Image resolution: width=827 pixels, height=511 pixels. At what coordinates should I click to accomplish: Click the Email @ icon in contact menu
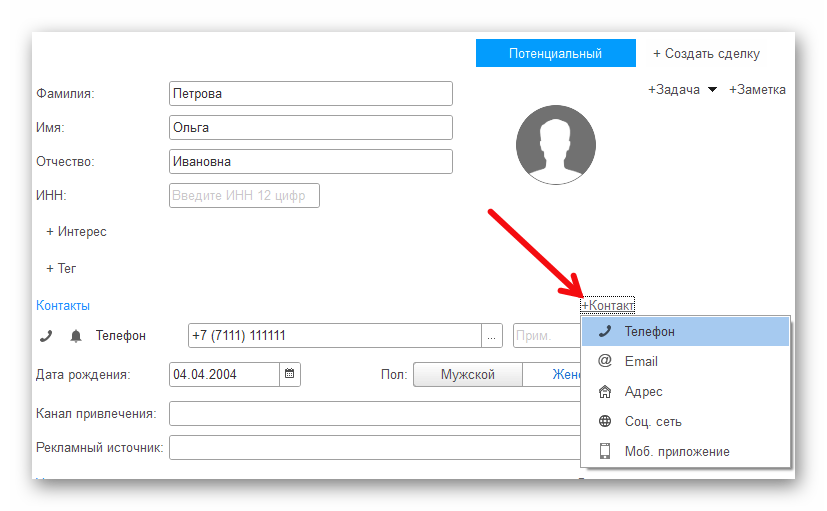click(604, 361)
